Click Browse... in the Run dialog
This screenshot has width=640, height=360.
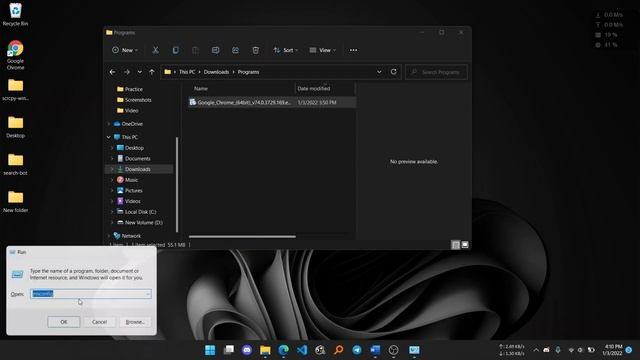tap(135, 322)
